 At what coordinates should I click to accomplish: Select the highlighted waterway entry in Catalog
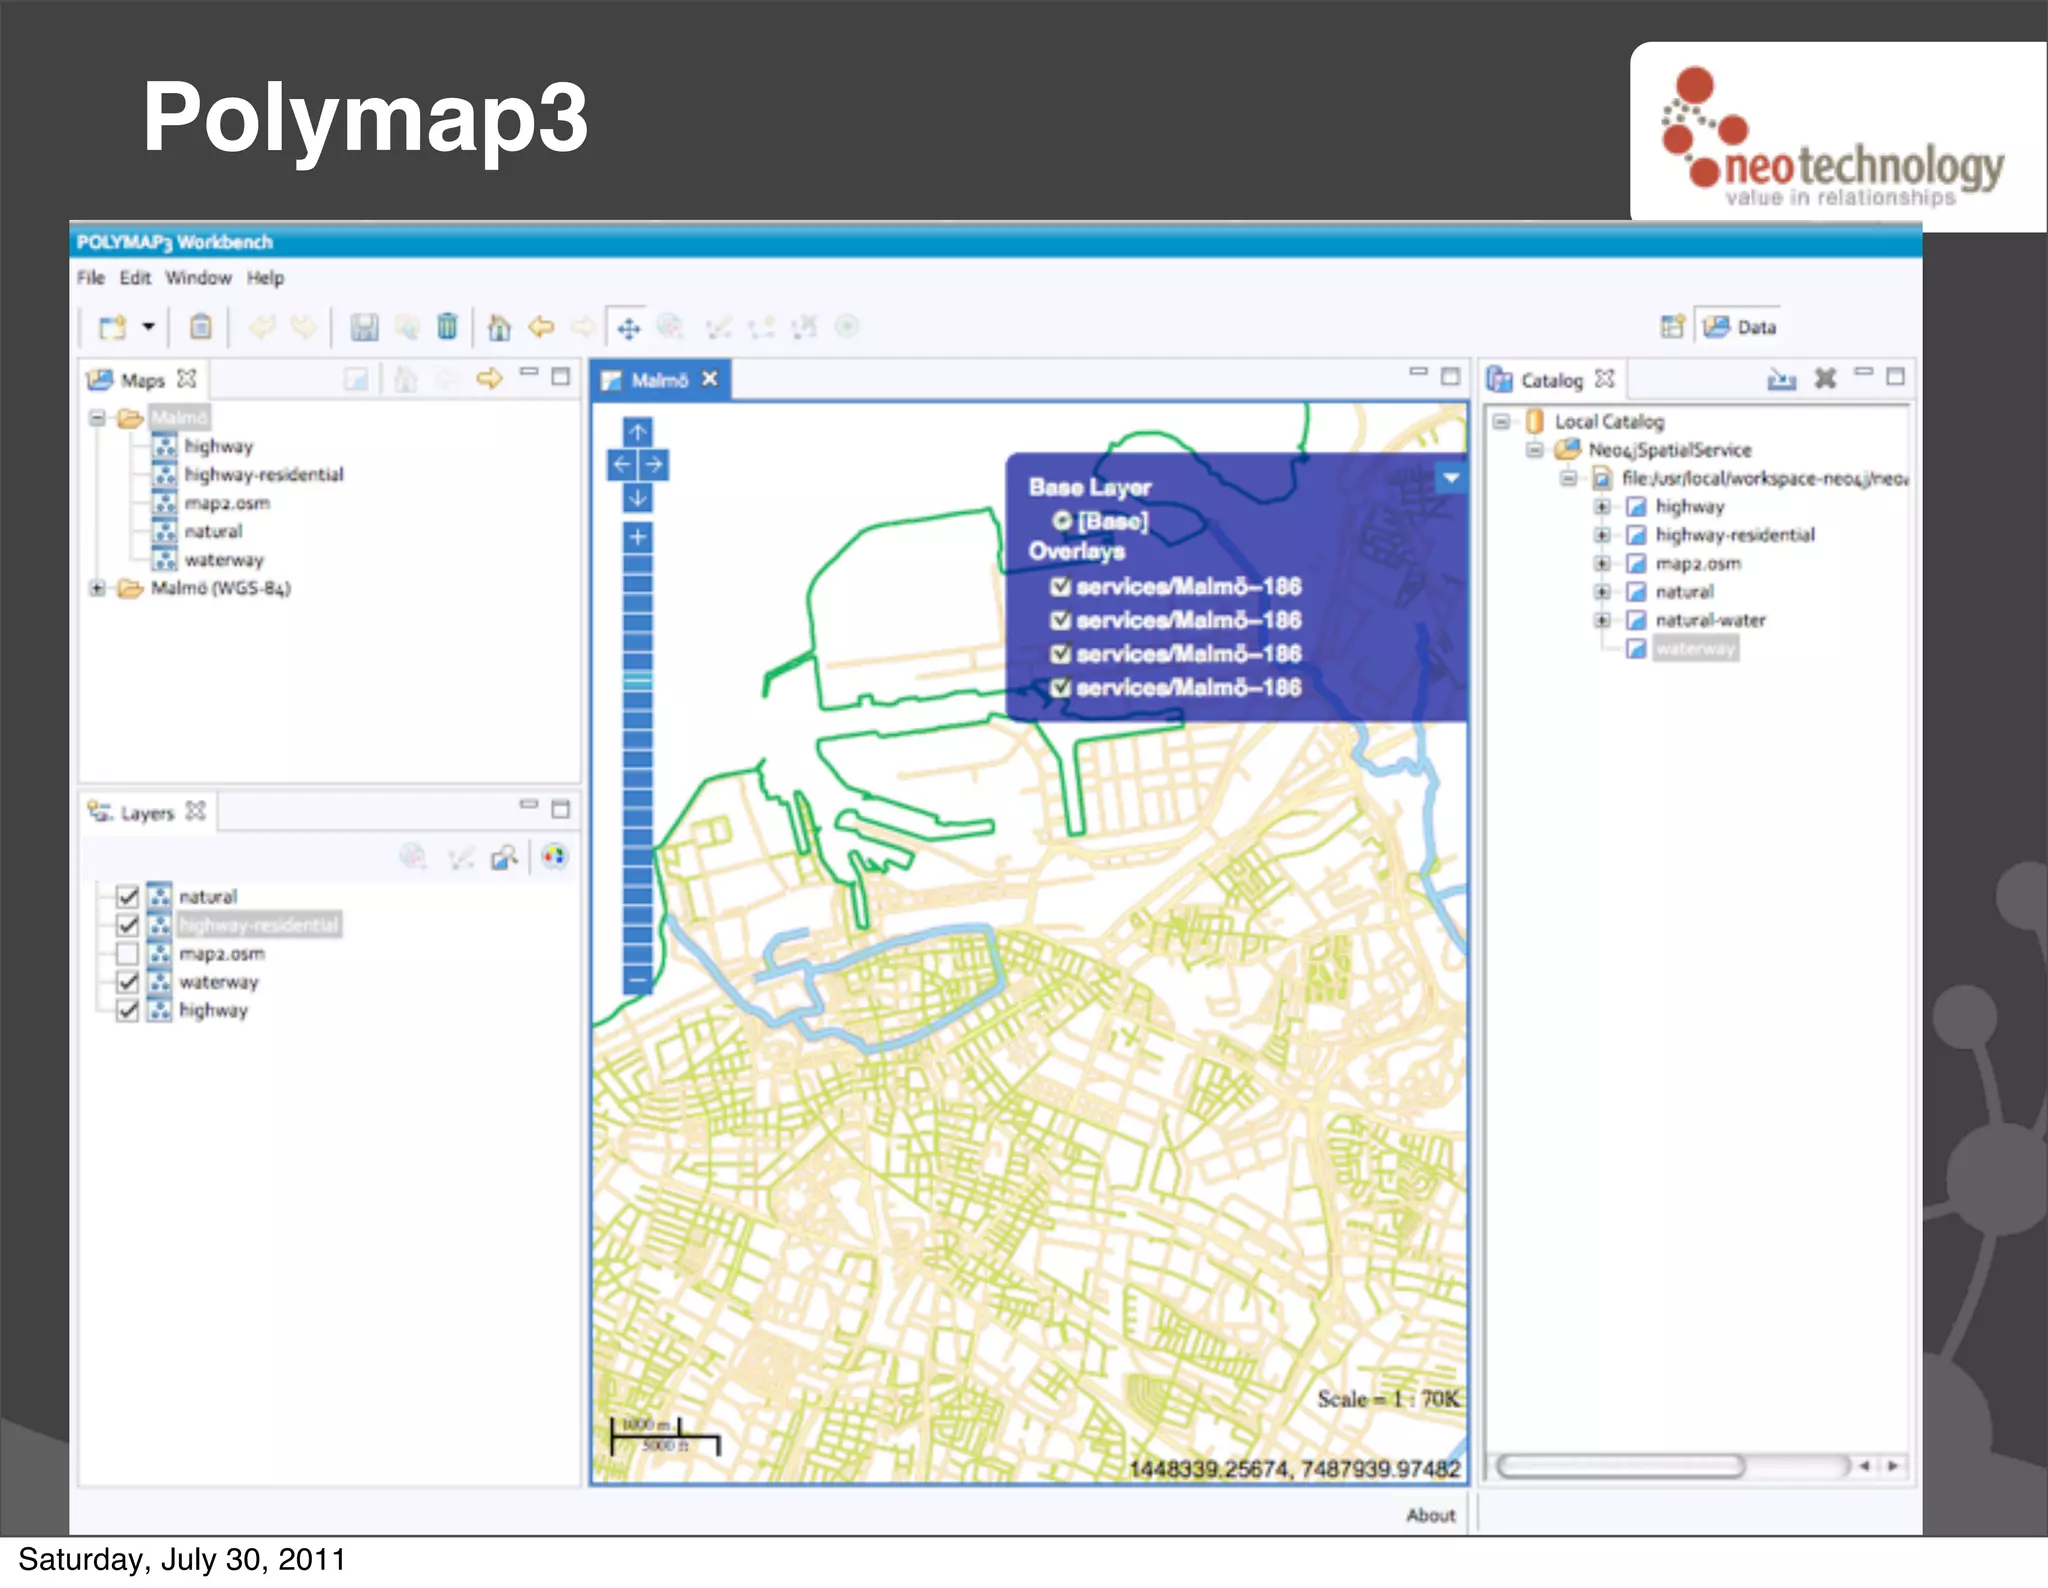[1696, 649]
